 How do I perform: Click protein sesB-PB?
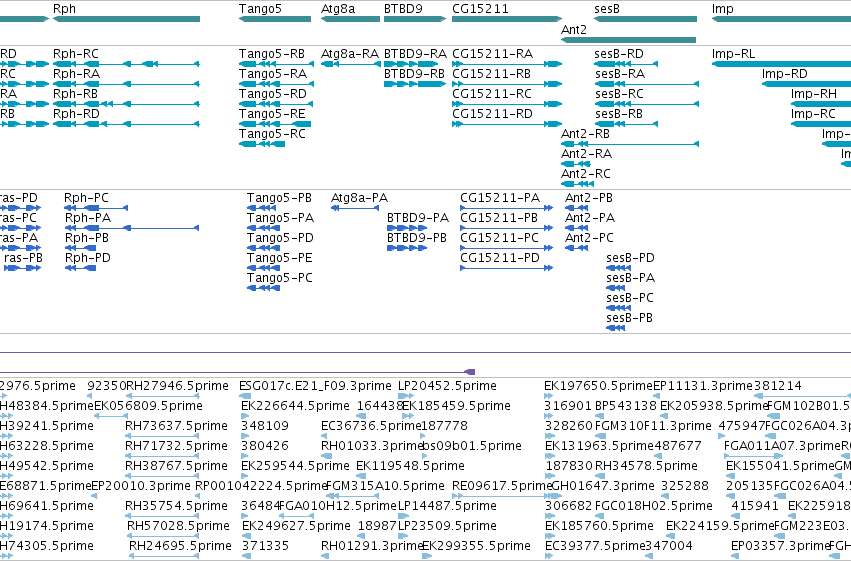point(615,328)
